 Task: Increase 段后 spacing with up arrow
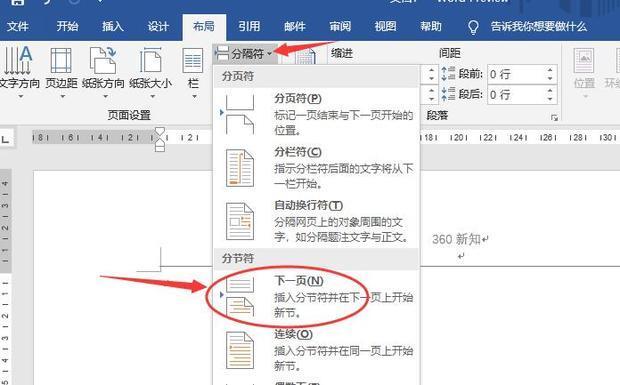coord(550,91)
